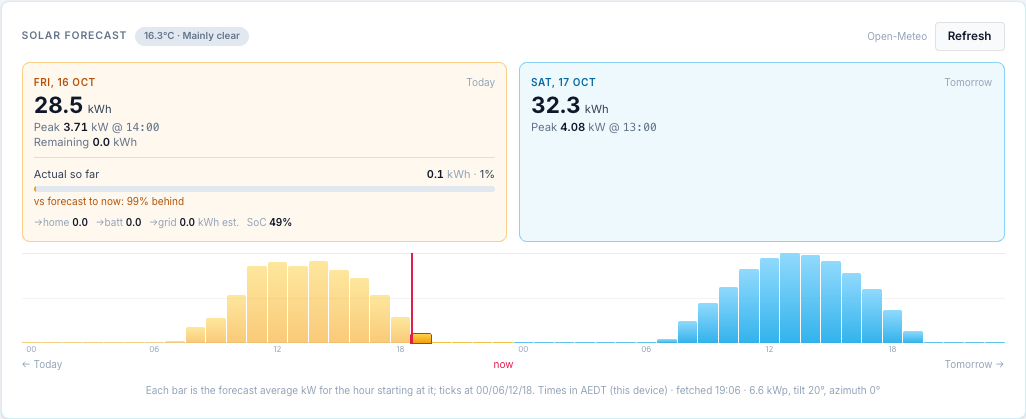Click the 16.3°C Mainly clear weather badge
1026x419 pixels.
pyautogui.click(x=192, y=36)
